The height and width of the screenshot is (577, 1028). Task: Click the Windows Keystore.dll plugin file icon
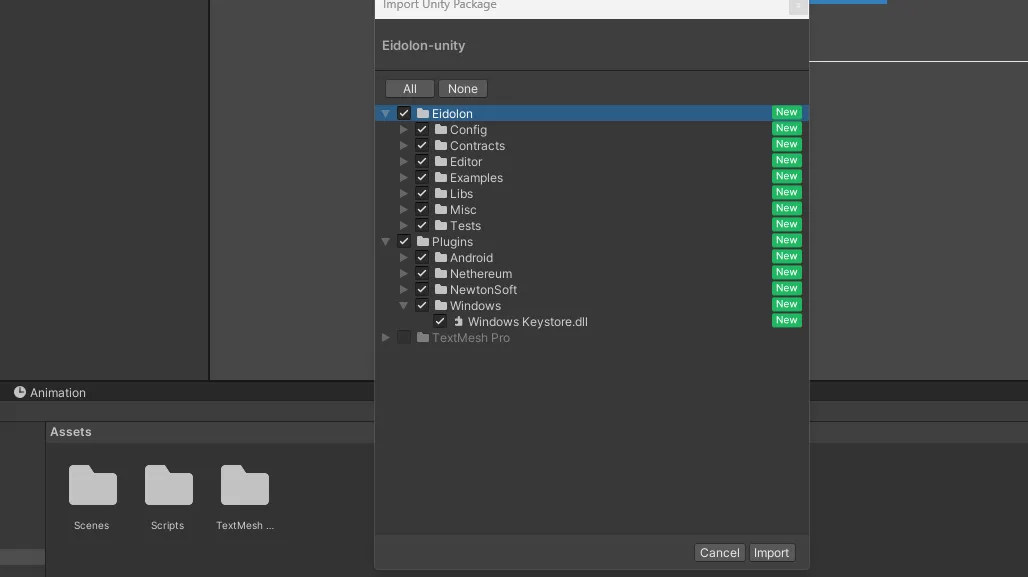(459, 322)
